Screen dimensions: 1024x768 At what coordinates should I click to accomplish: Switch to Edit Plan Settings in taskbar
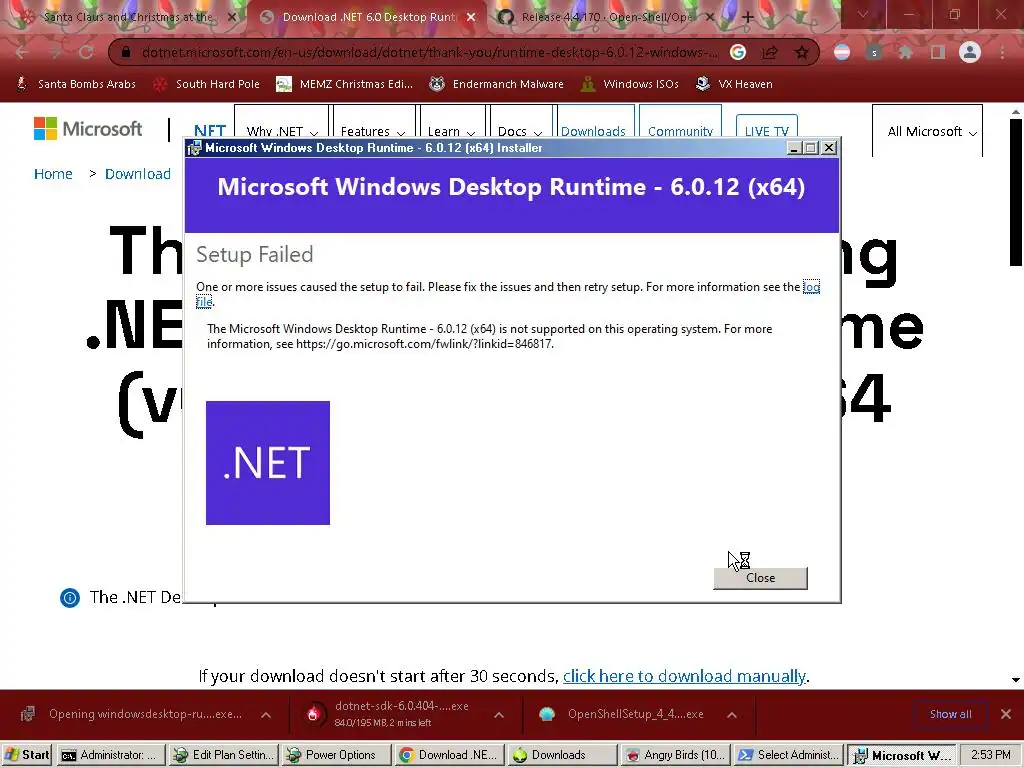pos(224,755)
